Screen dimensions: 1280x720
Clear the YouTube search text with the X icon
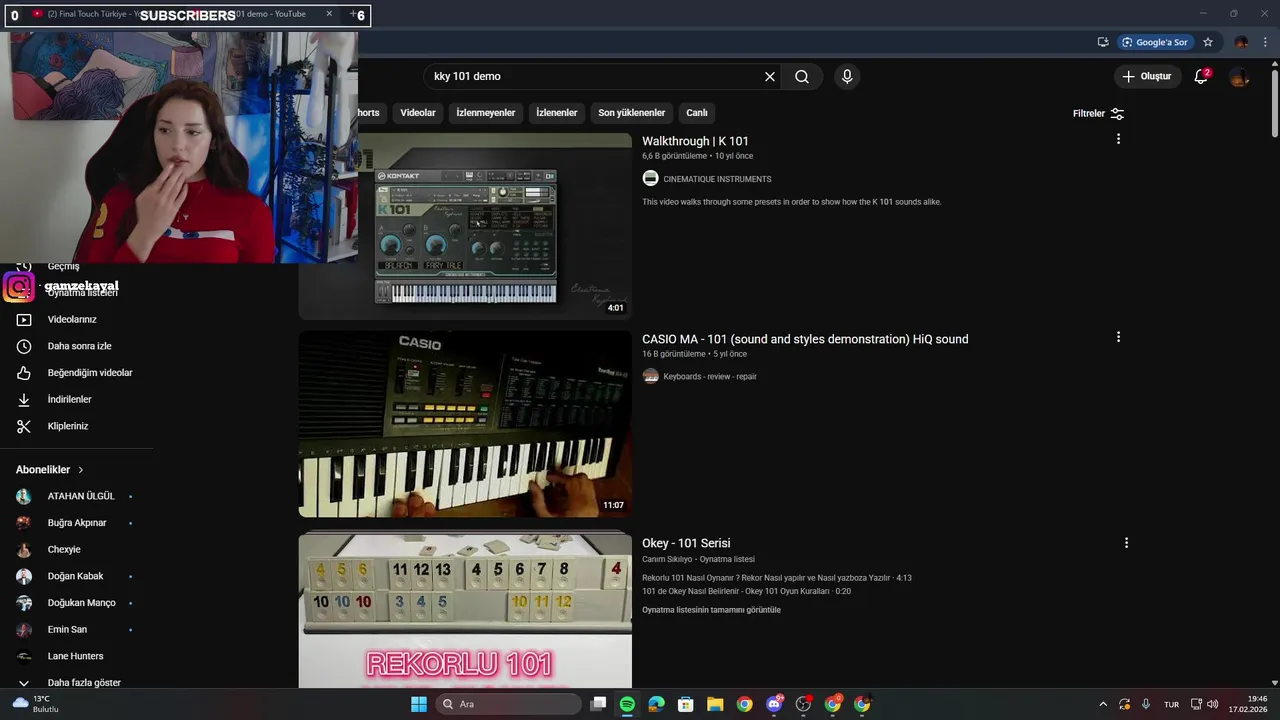point(770,77)
